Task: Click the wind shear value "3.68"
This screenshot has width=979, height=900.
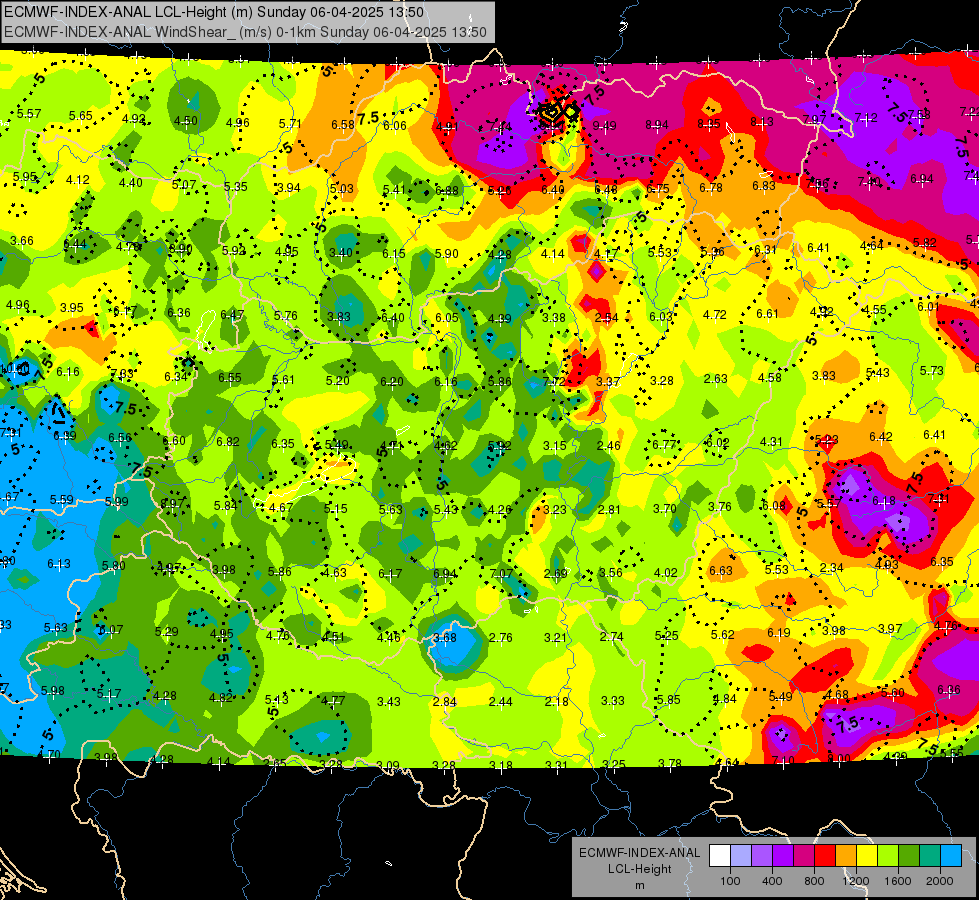Action: pyautogui.click(x=445, y=638)
